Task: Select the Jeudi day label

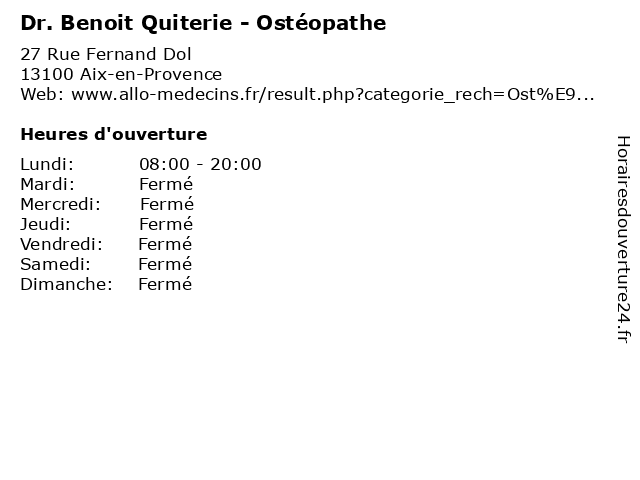Action: 45,224
